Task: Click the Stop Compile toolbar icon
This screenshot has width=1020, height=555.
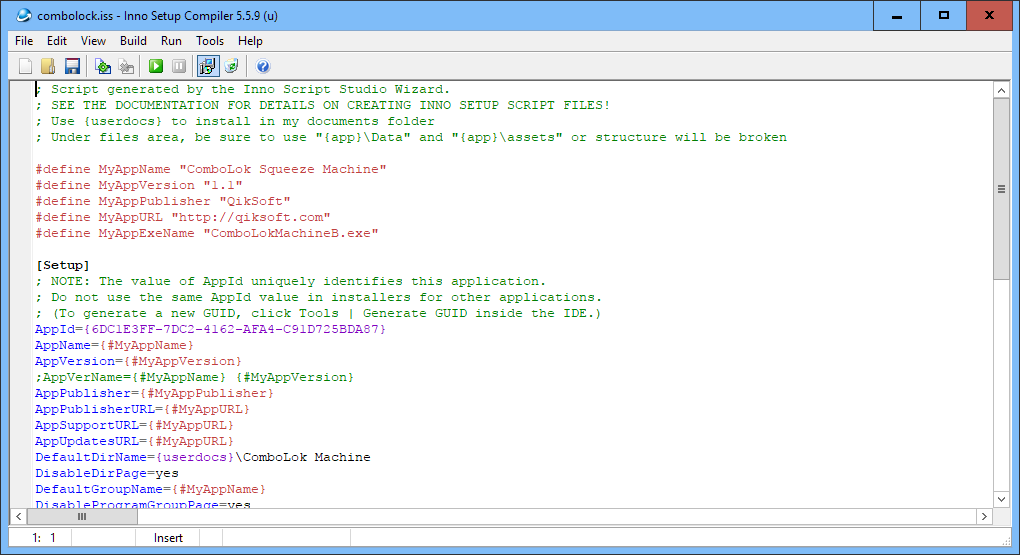Action: (x=126, y=66)
